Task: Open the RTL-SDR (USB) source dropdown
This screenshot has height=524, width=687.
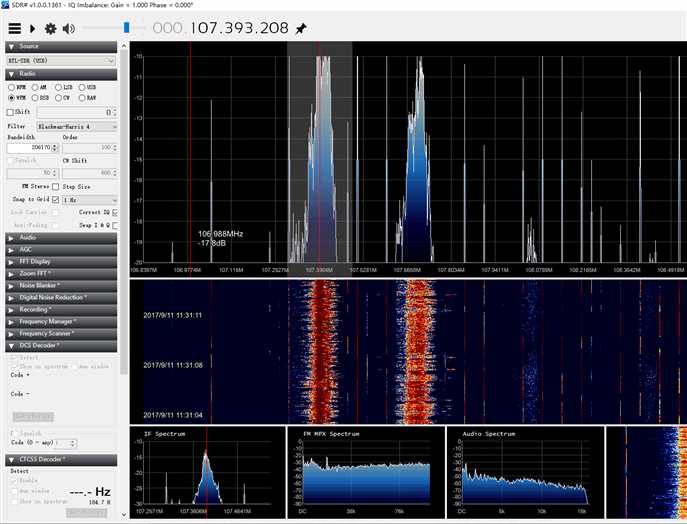Action: pos(62,60)
